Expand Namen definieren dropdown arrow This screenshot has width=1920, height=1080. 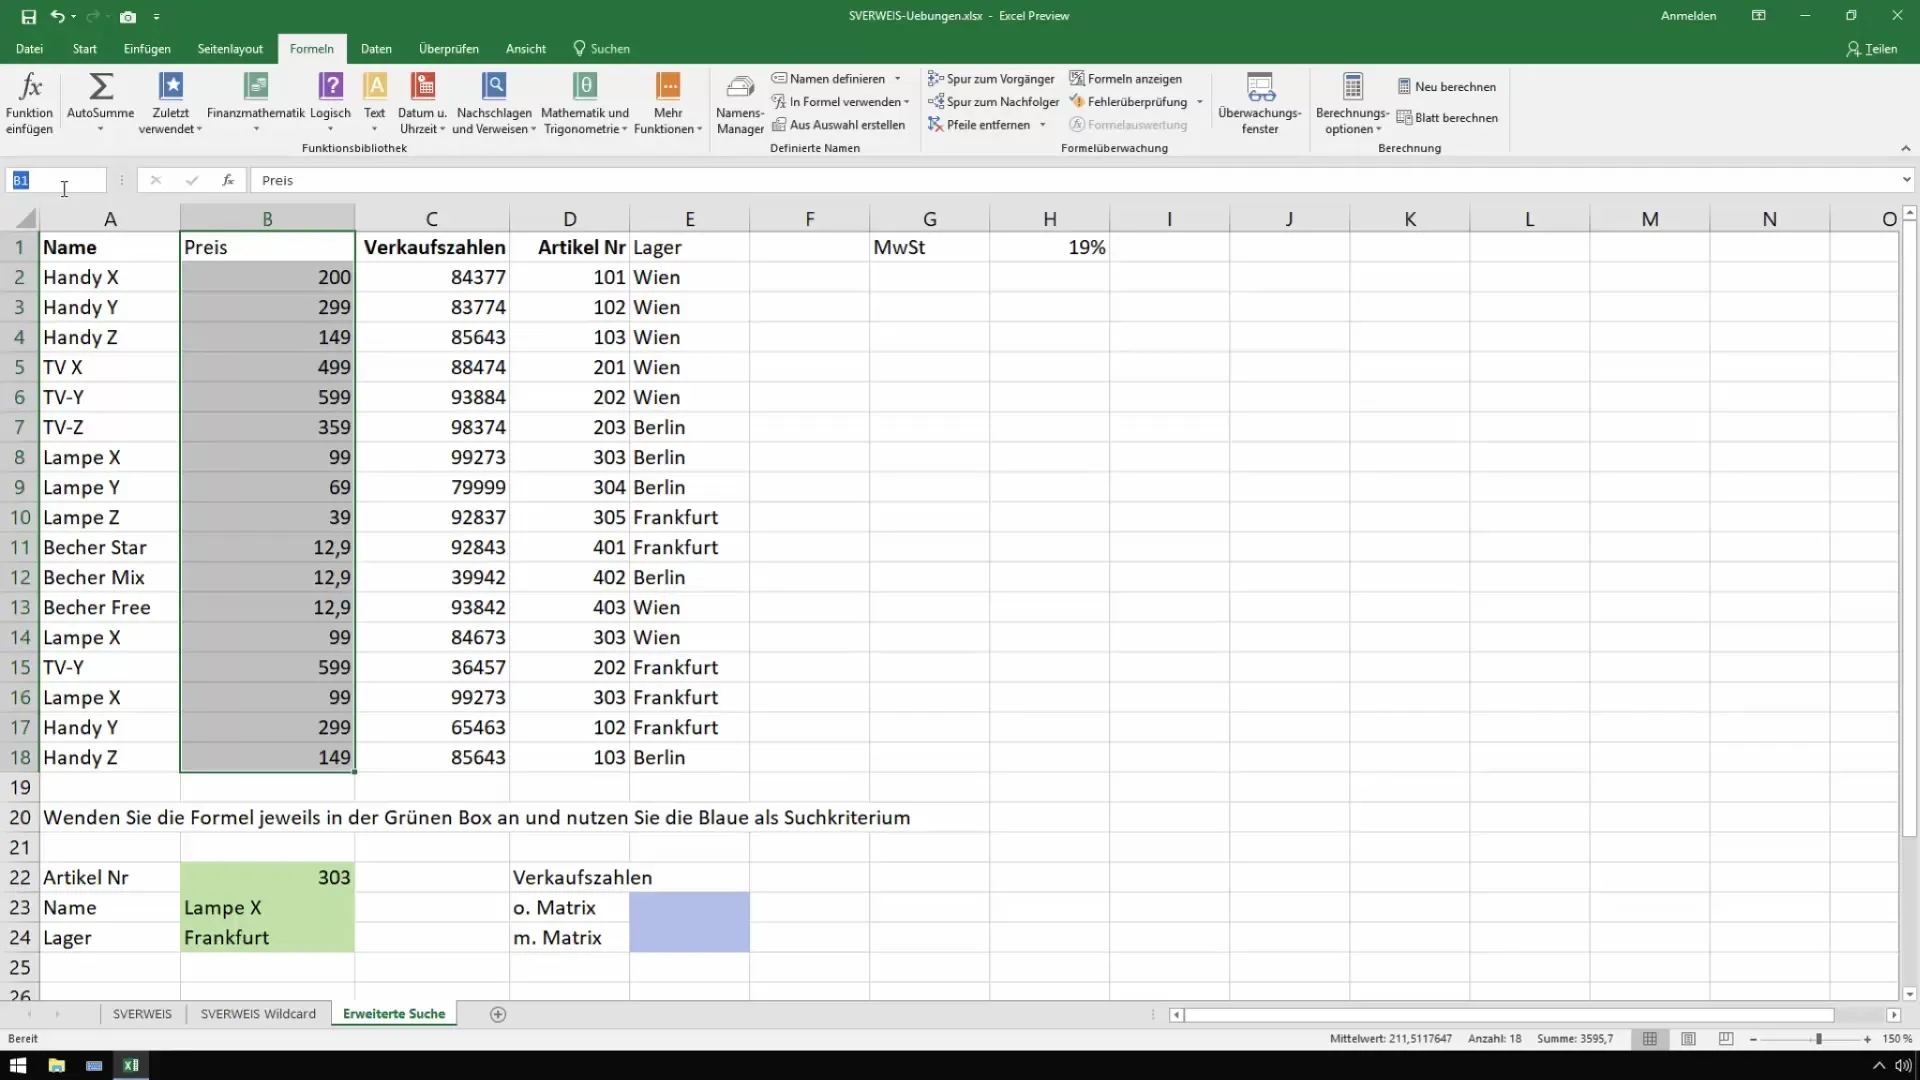[x=897, y=79]
